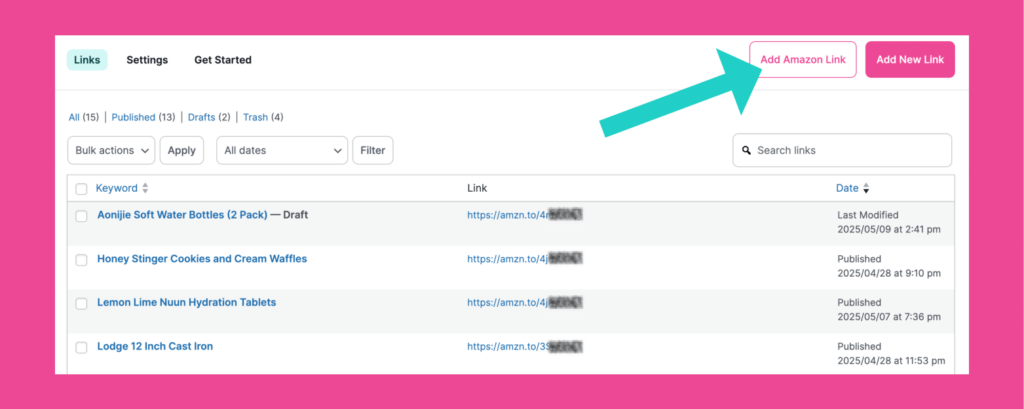The width and height of the screenshot is (1024, 409).
Task: Click date text '2025/05/09 at 2:41 pm'
Action: pos(889,229)
